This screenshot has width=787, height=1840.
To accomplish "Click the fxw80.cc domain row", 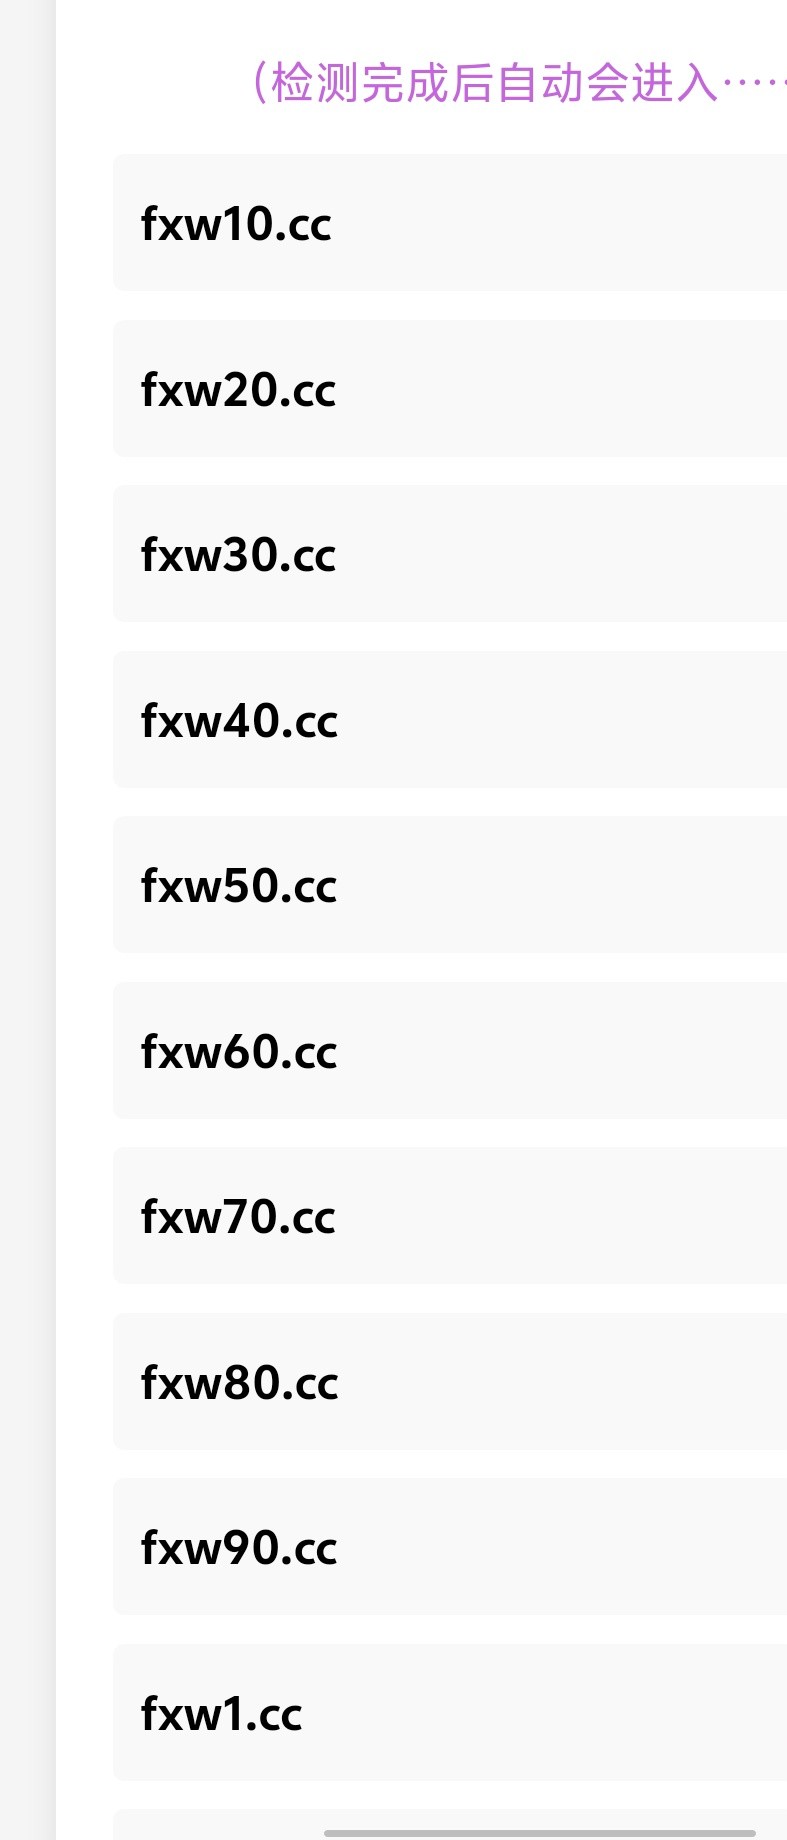I will 450,1381.
